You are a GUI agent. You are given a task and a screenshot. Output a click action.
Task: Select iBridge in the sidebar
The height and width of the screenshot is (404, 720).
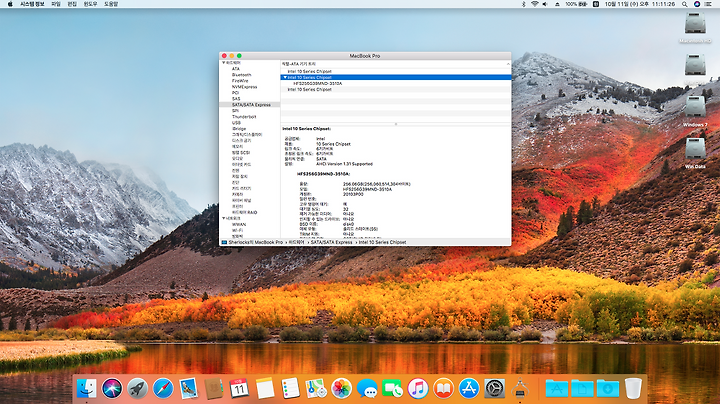[239, 129]
